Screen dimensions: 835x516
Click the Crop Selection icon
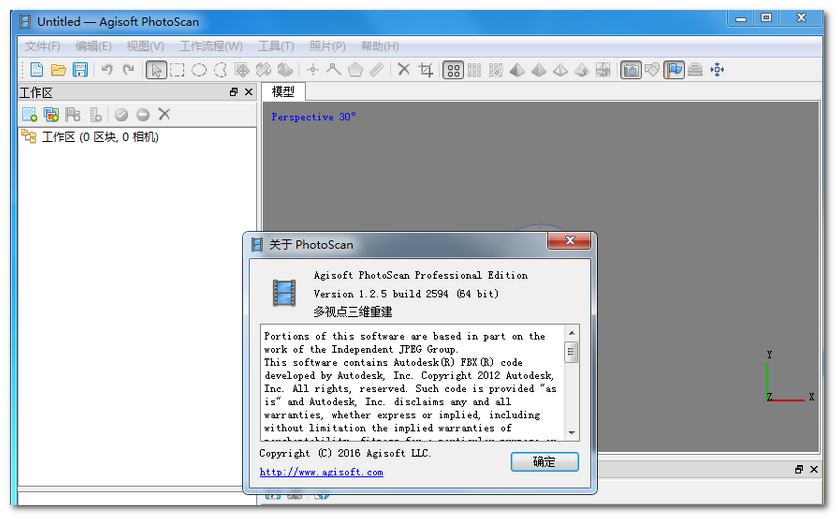tap(425, 70)
